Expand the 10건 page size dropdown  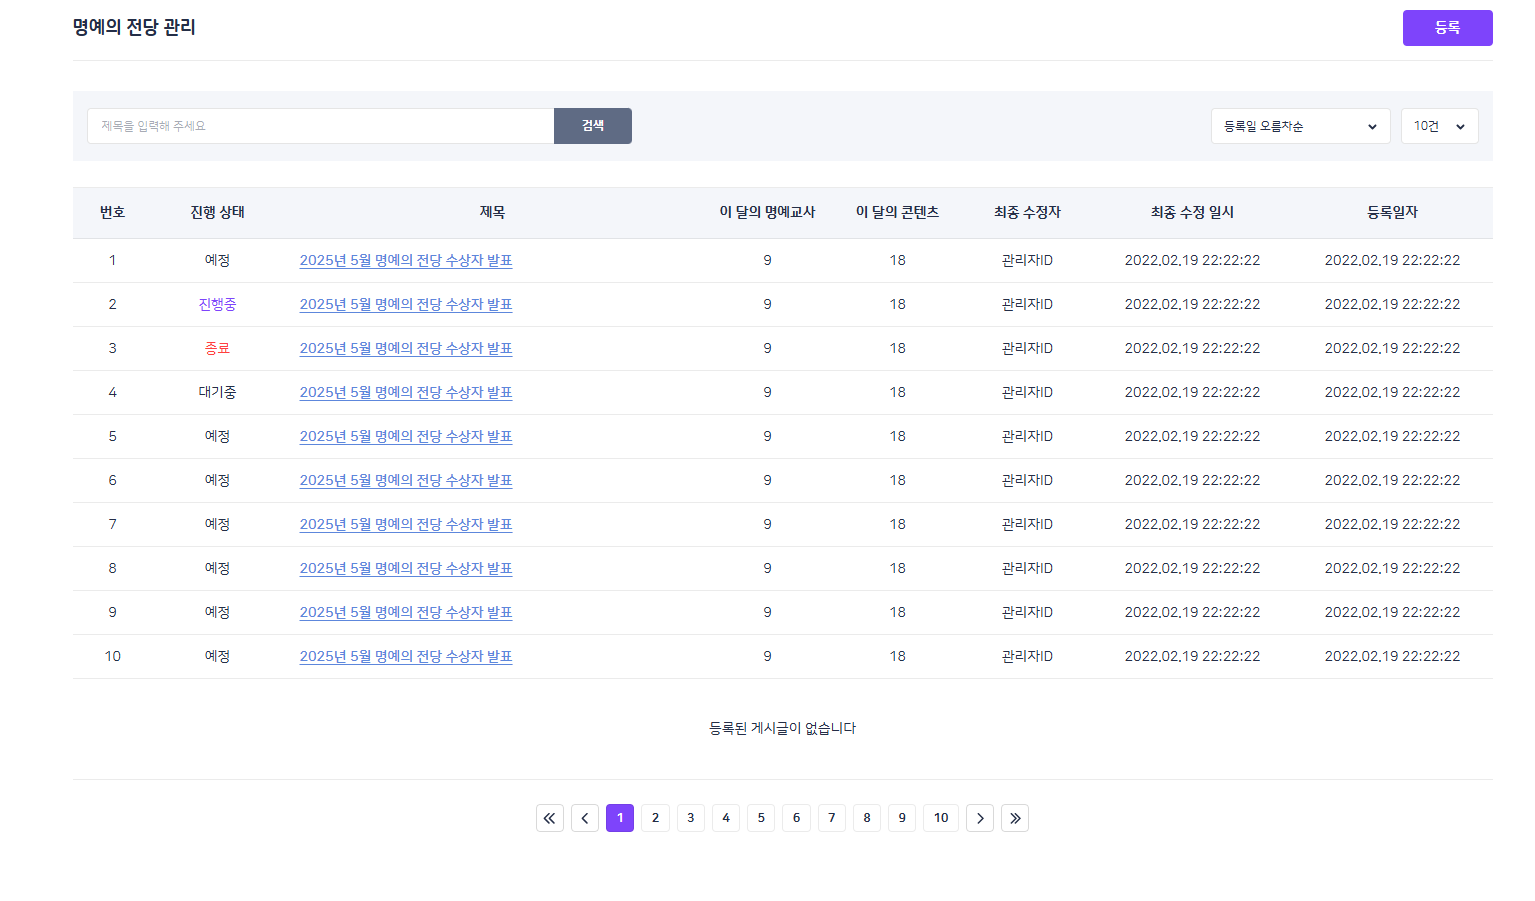pyautogui.click(x=1439, y=126)
